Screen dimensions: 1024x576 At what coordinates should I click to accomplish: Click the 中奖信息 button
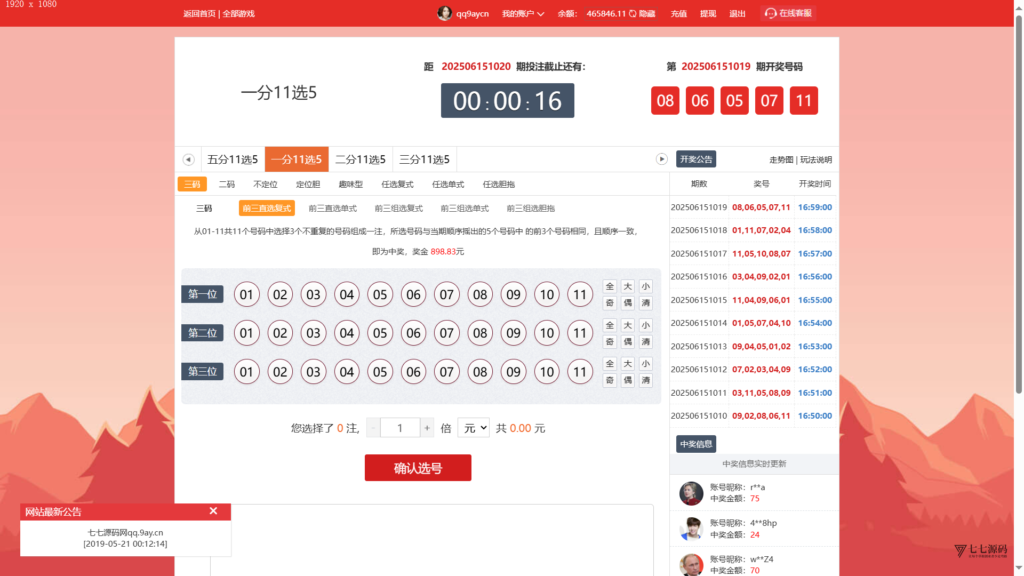[696, 444]
